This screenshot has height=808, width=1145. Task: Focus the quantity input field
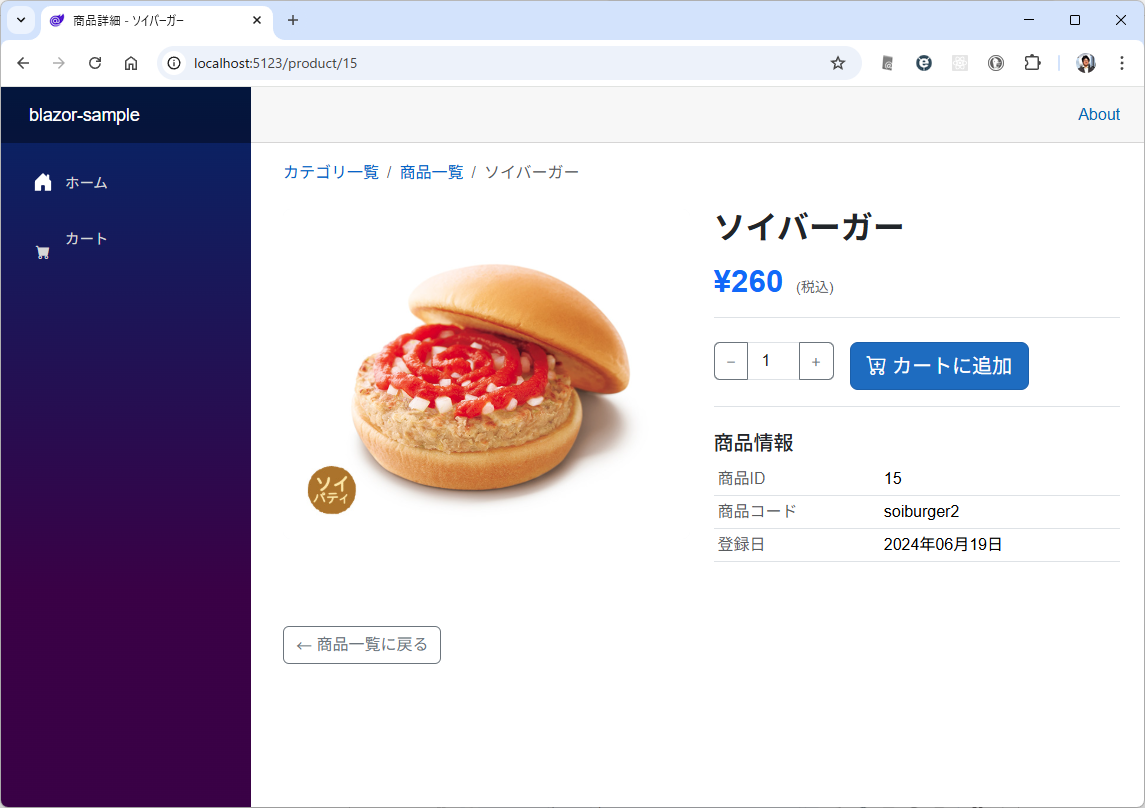(773, 361)
